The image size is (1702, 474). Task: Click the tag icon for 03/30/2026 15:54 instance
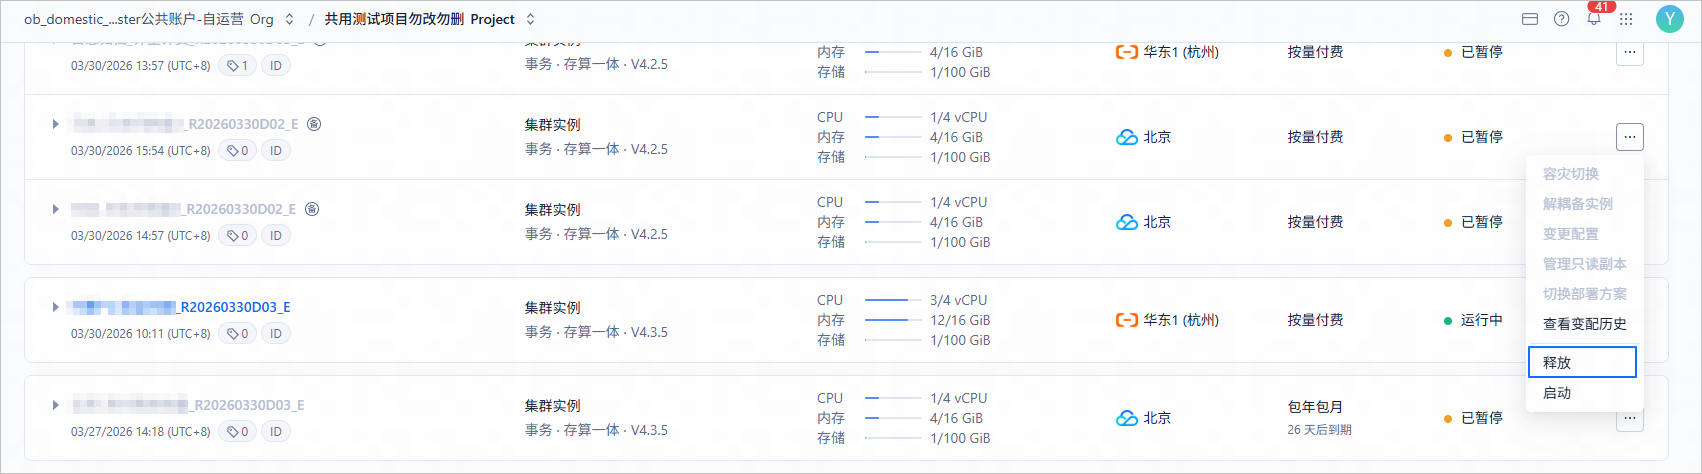232,150
